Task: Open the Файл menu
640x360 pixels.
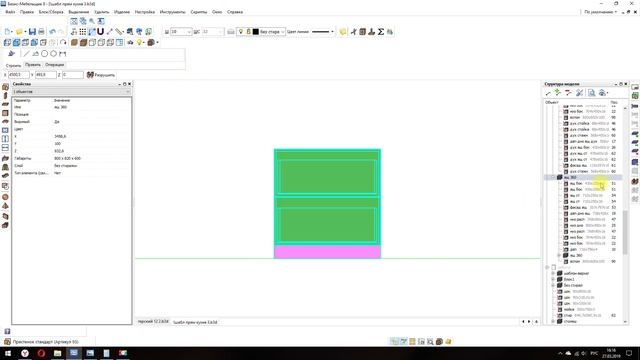Action: pyautogui.click(x=10, y=12)
